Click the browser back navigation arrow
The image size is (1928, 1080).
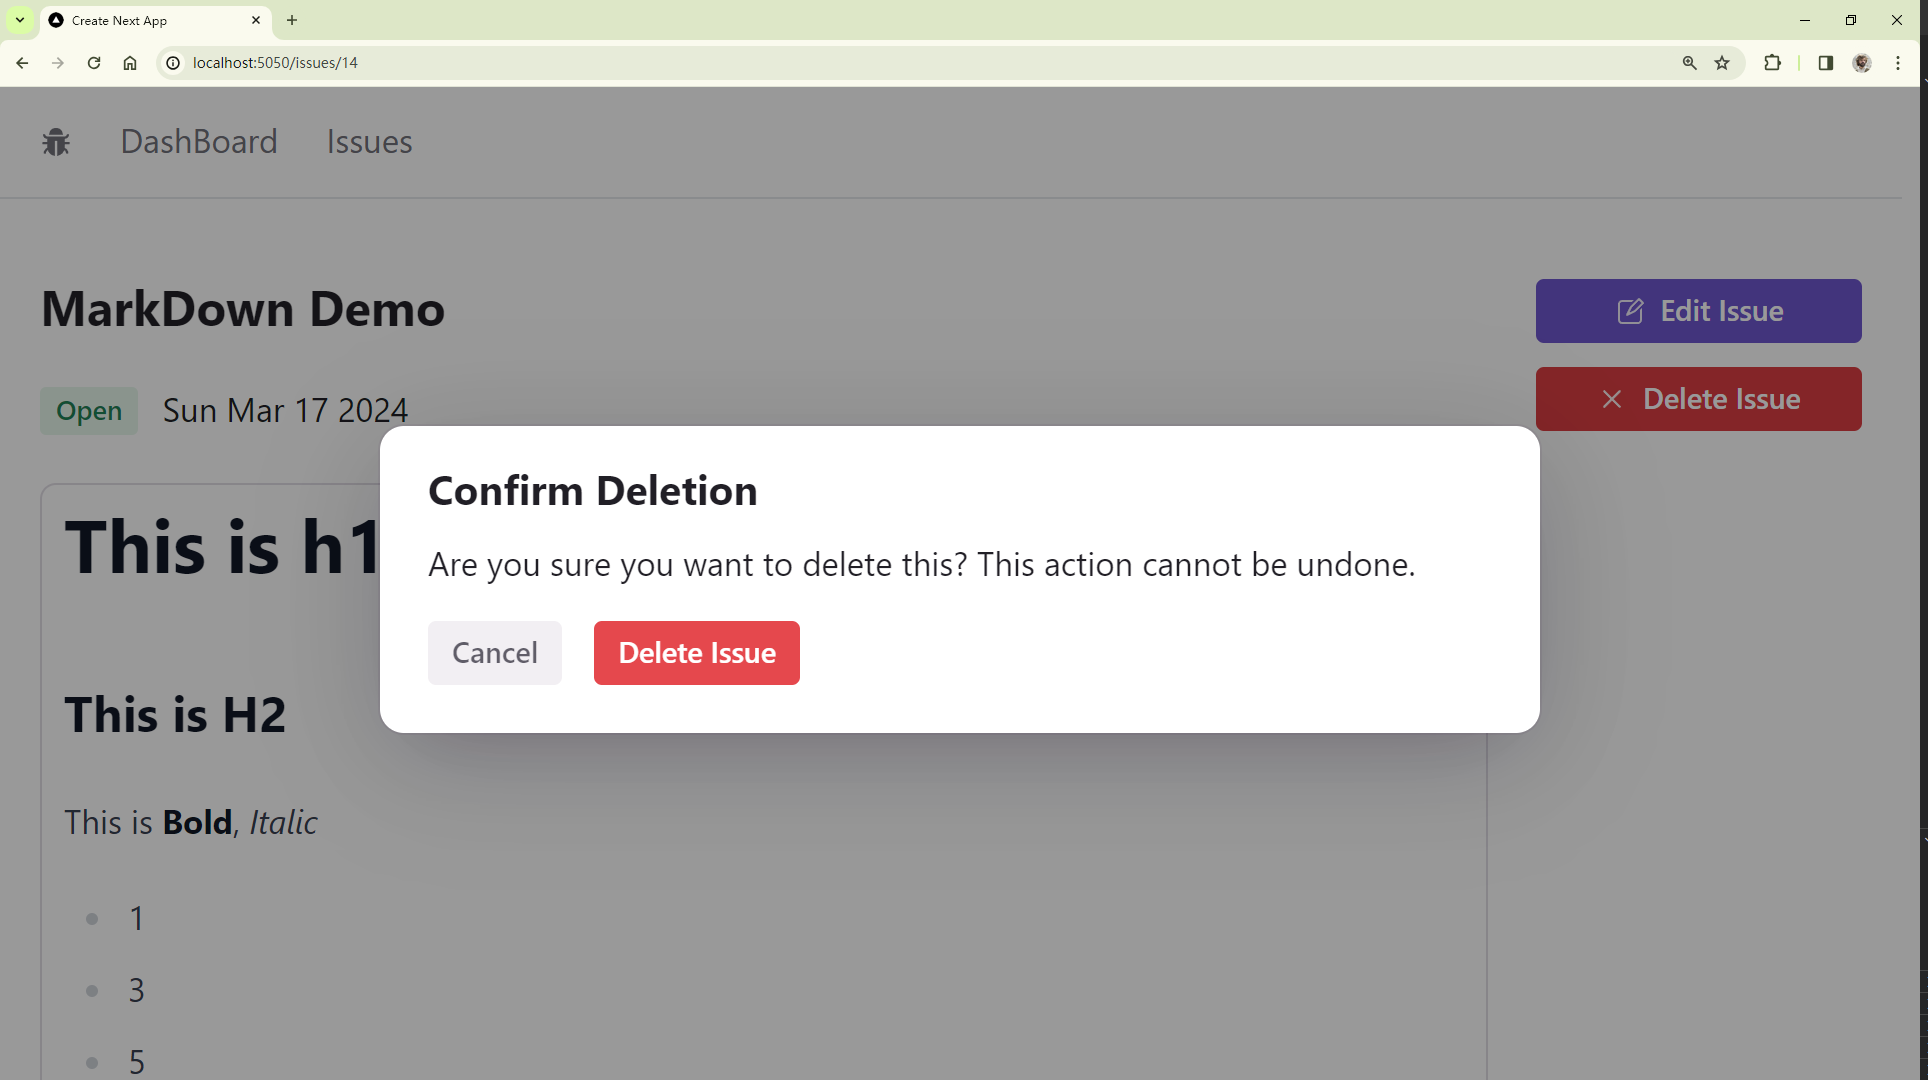coord(24,62)
